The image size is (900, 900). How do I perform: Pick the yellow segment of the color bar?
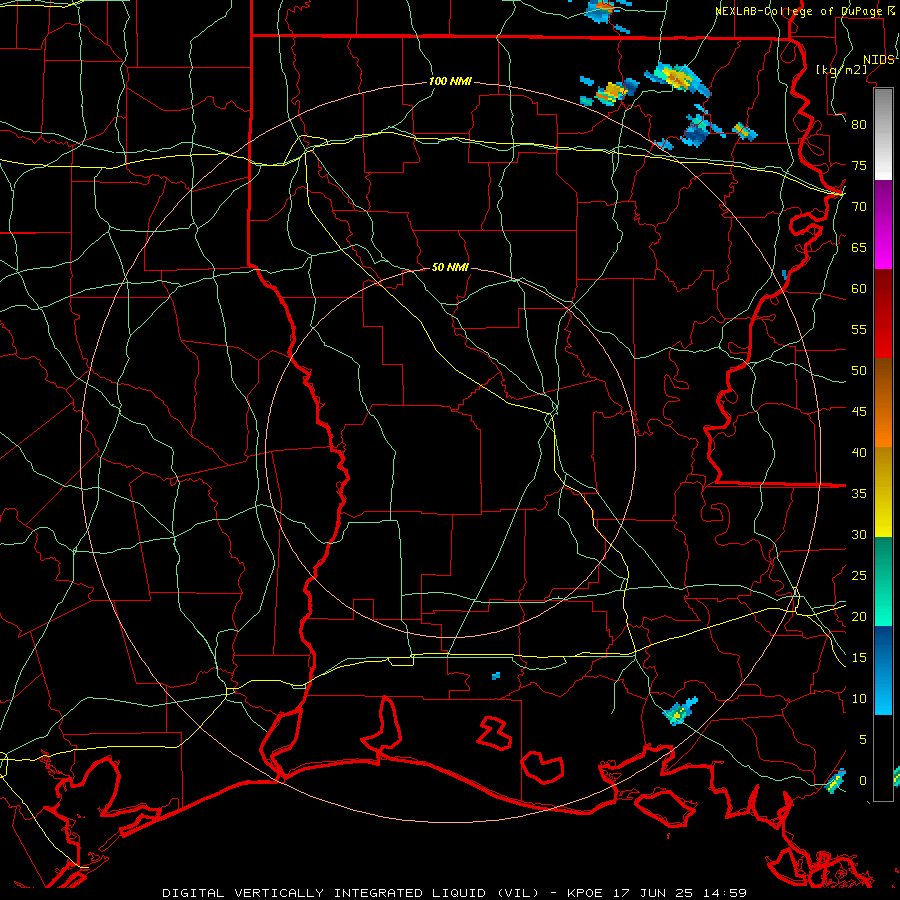883,492
